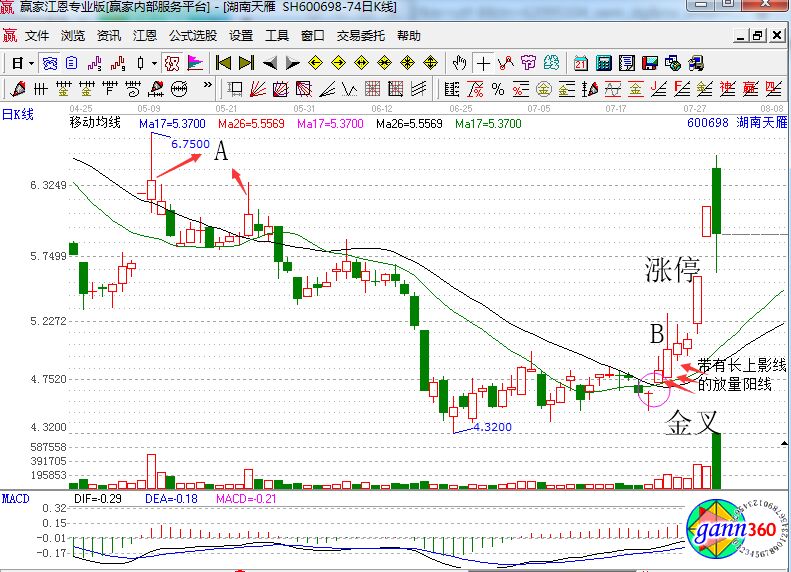
Task: Open the candlestick style dropdown arrow
Action: [x=154, y=63]
